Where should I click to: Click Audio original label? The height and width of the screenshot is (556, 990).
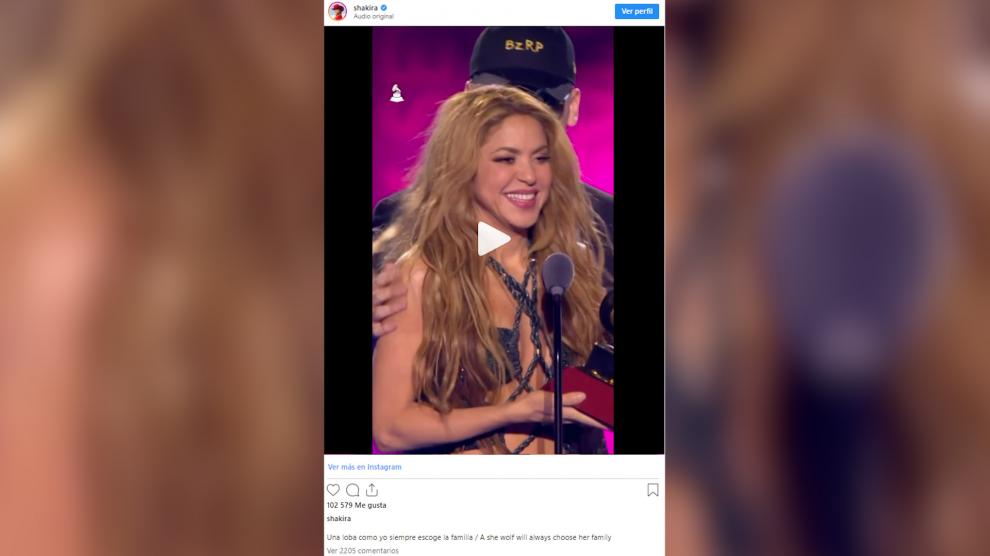click(373, 16)
